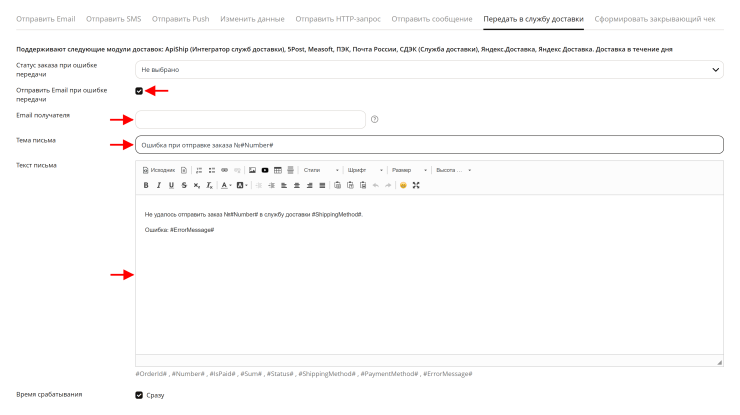Image resolution: width=740 pixels, height=415 pixels.
Task: Click the #Status# variable text
Action: pos(280,374)
